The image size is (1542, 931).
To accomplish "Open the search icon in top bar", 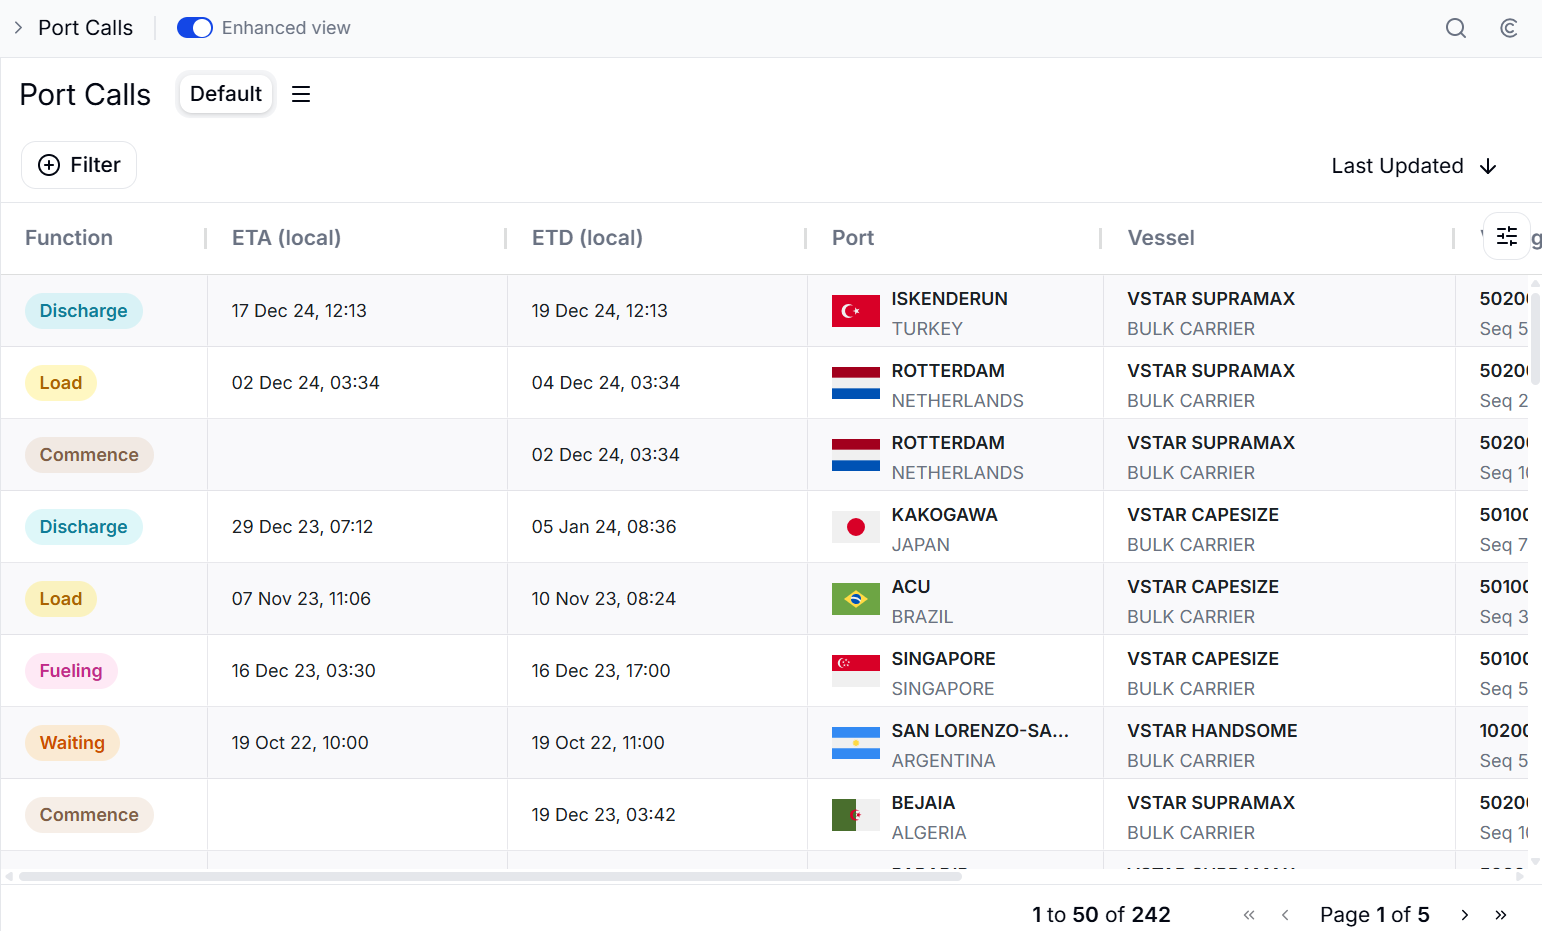I will [1456, 28].
